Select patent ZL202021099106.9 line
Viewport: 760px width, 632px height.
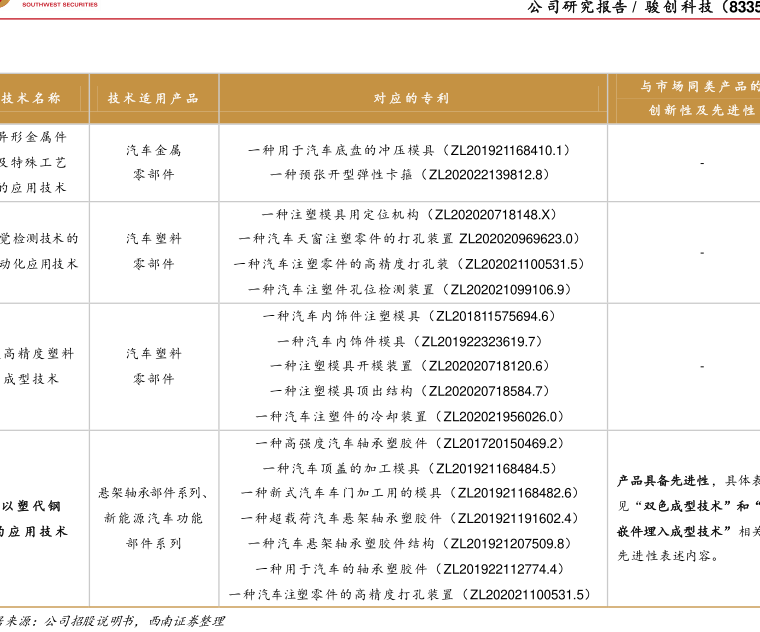410,289
